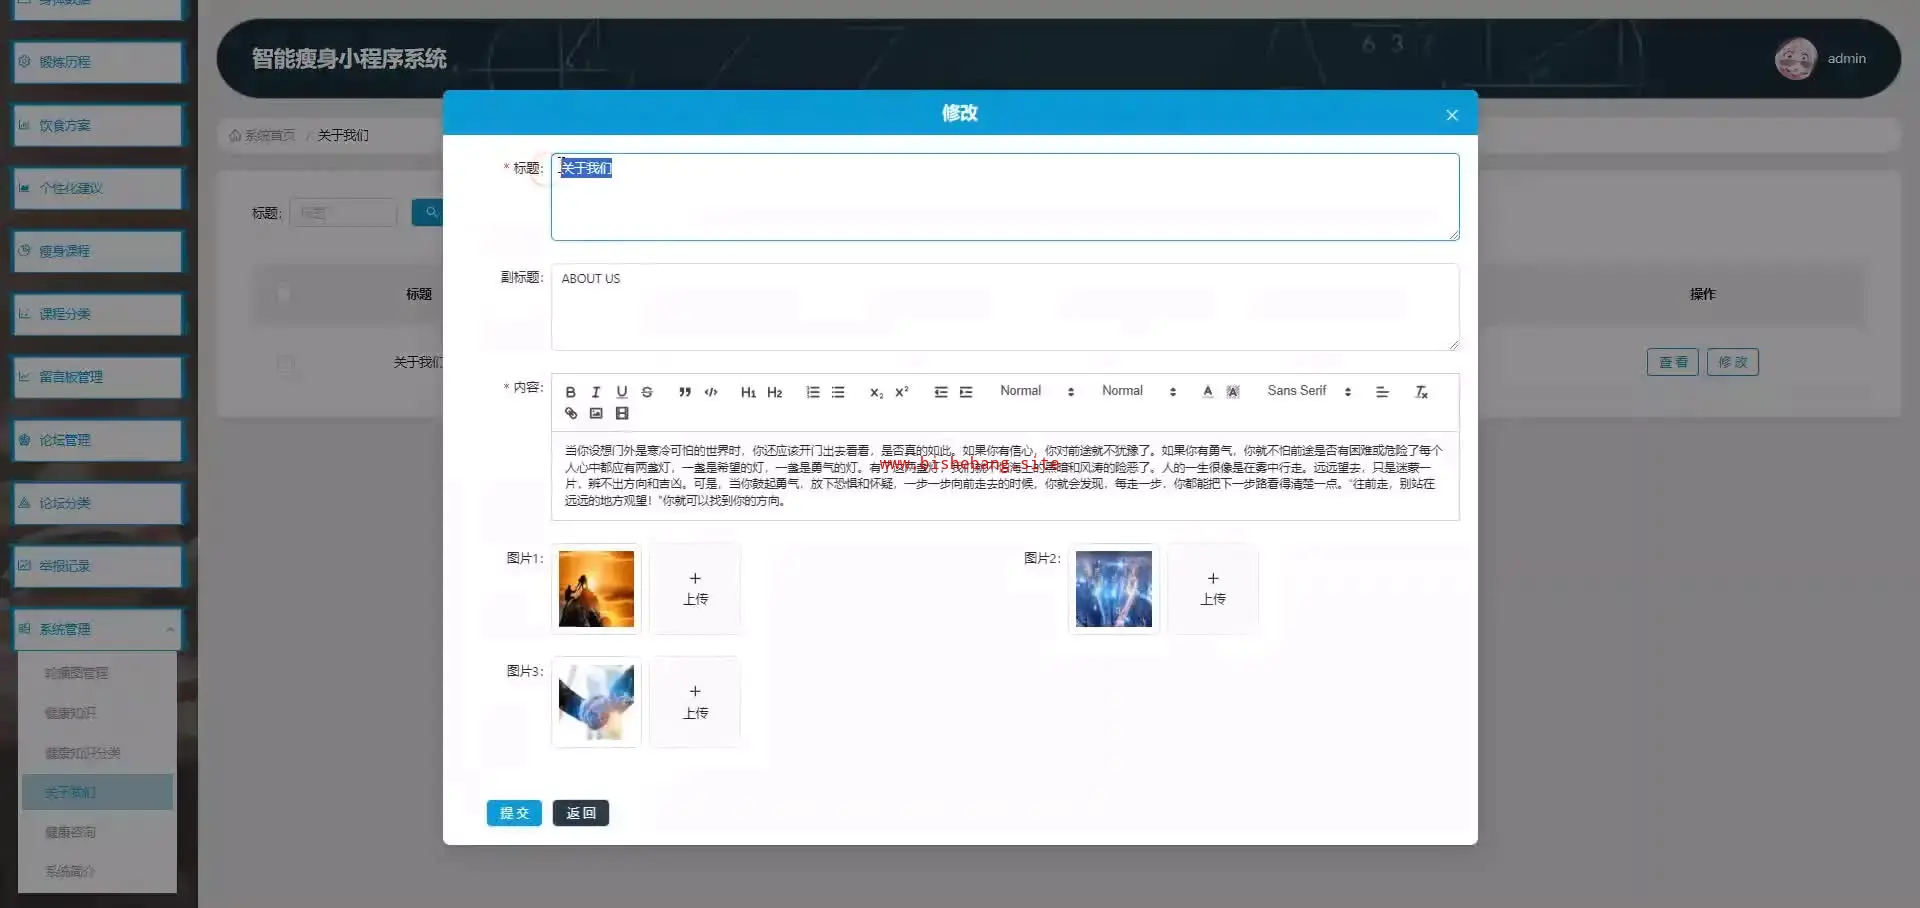Insert an image into the content
Screen dimensions: 1920x908
click(596, 413)
